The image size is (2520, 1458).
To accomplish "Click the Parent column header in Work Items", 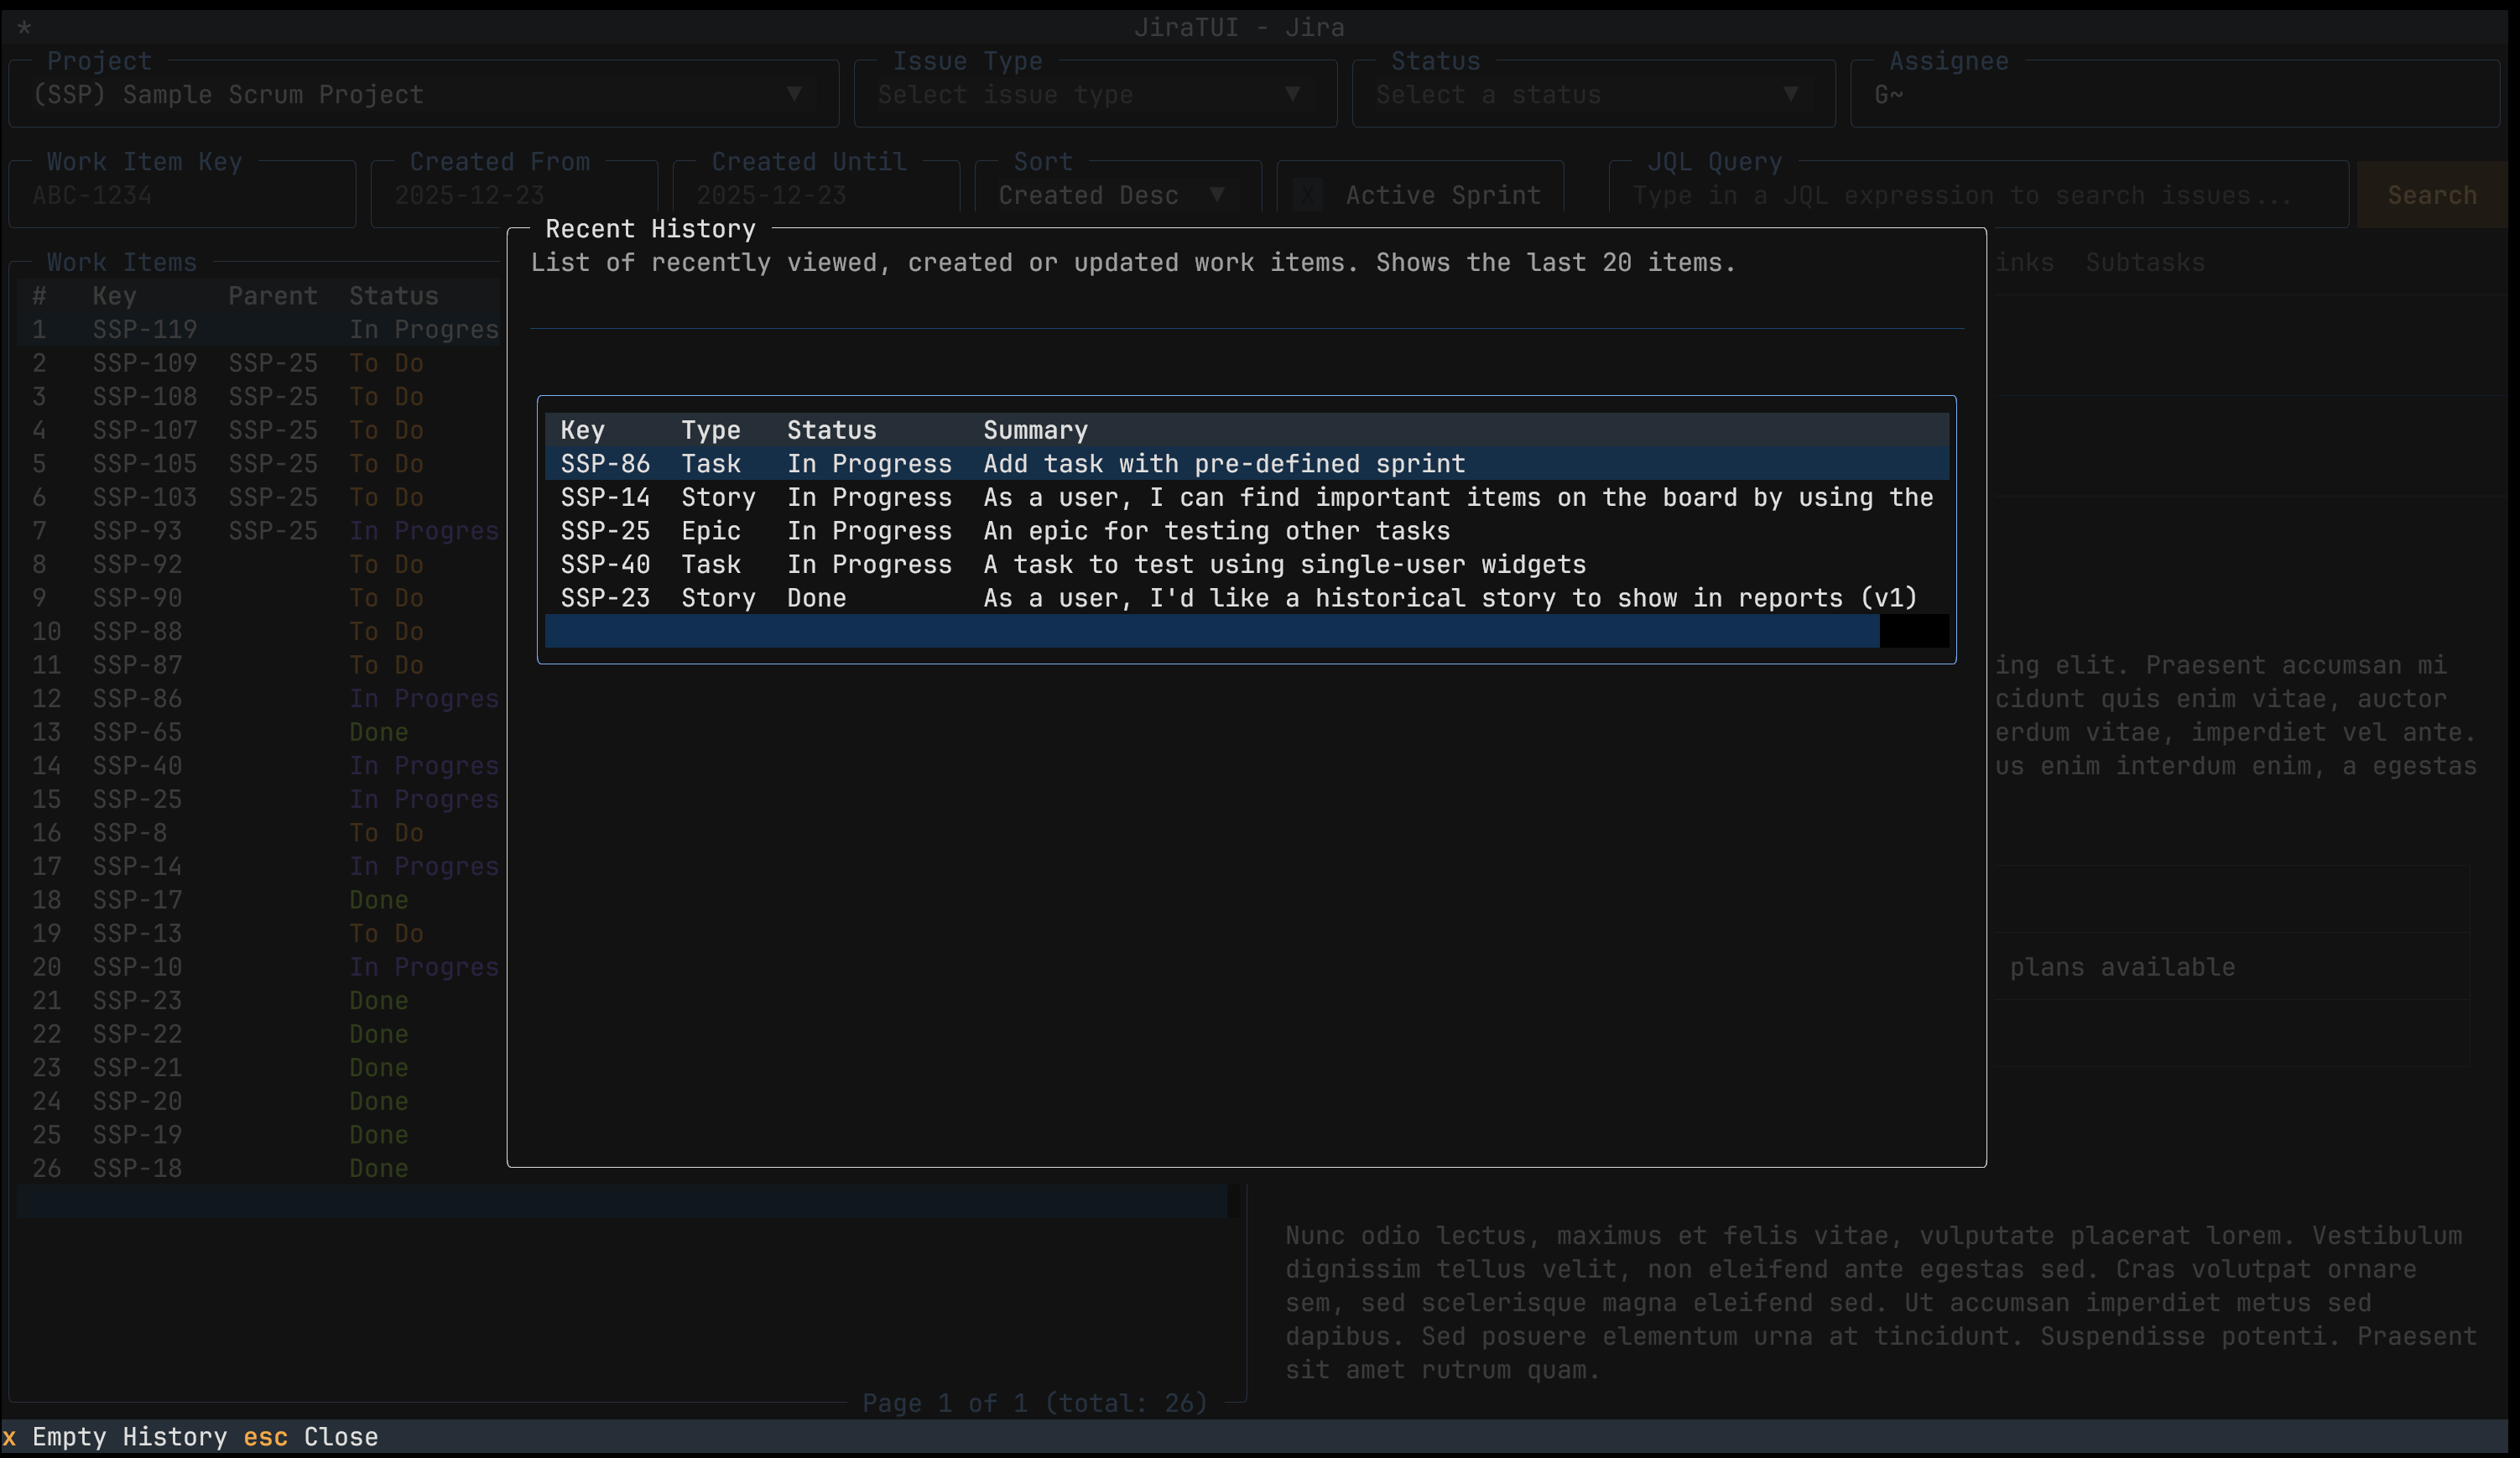I will coord(273,296).
